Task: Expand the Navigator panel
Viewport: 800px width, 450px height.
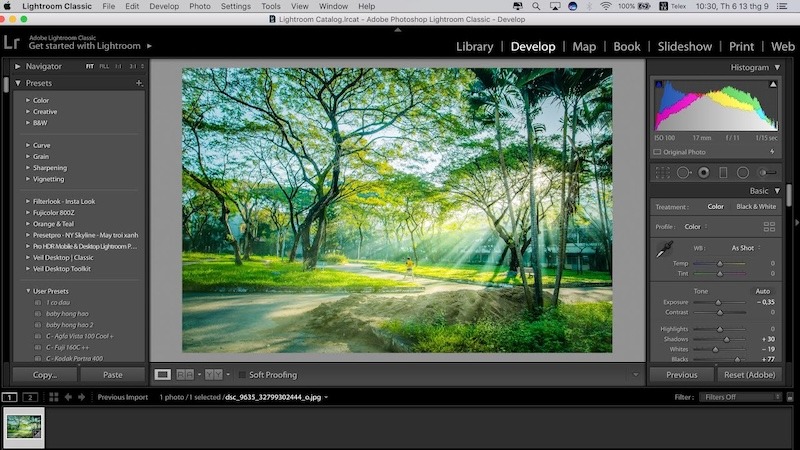Action: 17,66
